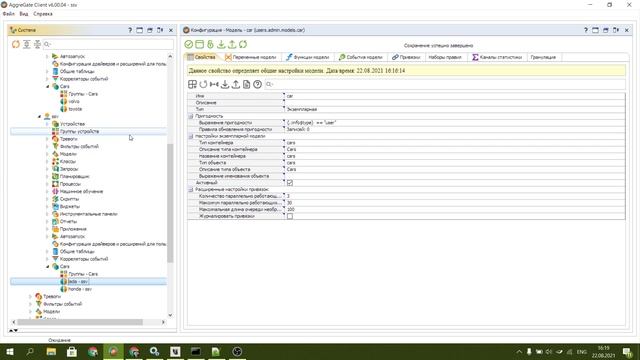The width and height of the screenshot is (640, 360).
Task: Click the Windows Start button
Action: [10, 351]
